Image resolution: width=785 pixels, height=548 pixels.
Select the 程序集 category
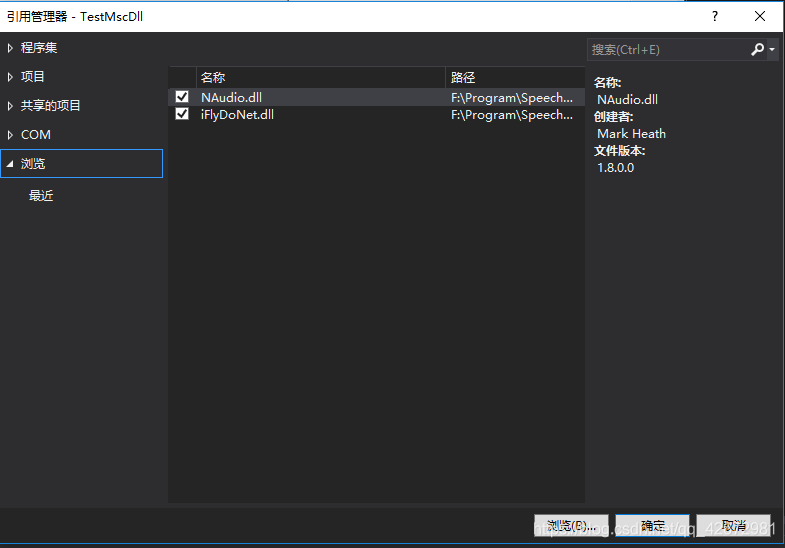tap(39, 48)
